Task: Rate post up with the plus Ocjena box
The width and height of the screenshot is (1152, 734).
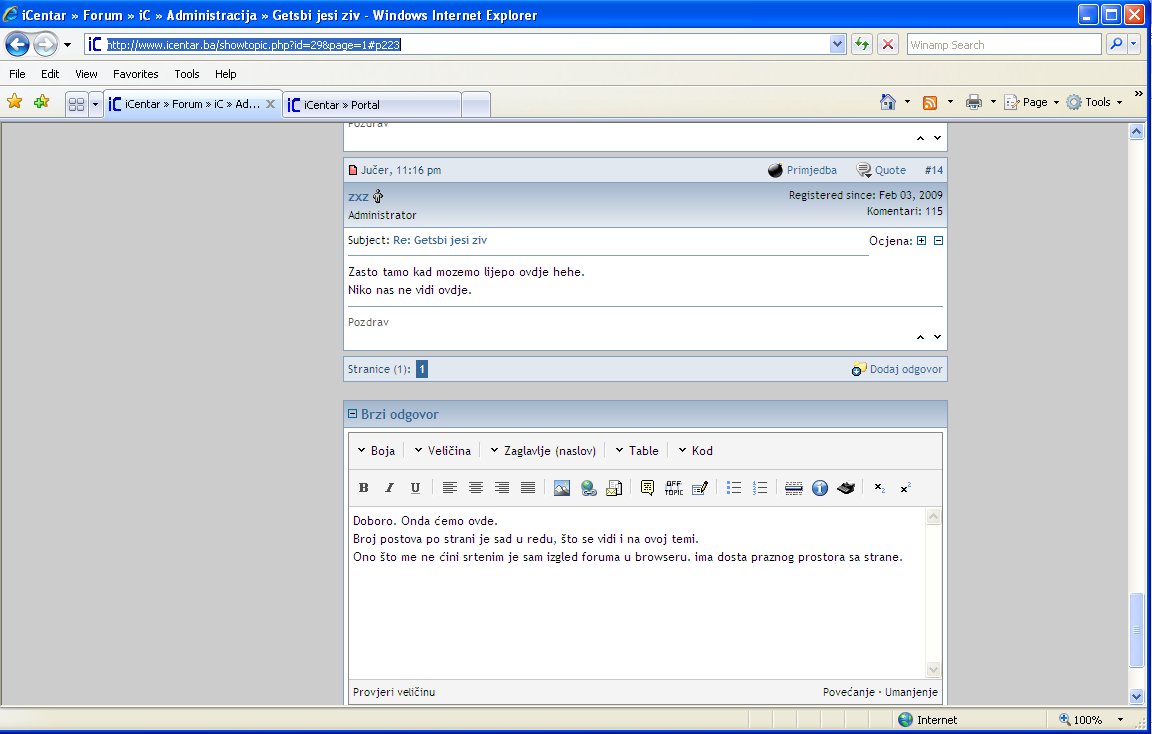Action: [921, 241]
